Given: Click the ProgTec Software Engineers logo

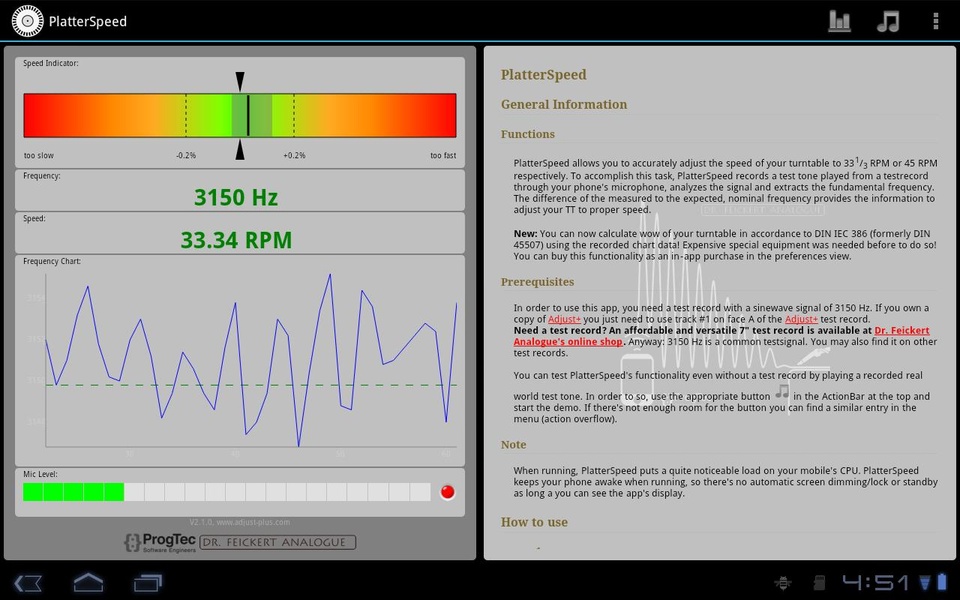Looking at the screenshot, I should pos(160,542).
